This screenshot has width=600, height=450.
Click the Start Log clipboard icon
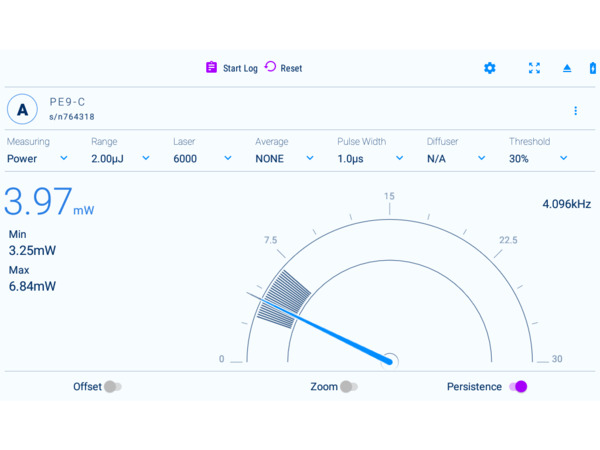(211, 68)
